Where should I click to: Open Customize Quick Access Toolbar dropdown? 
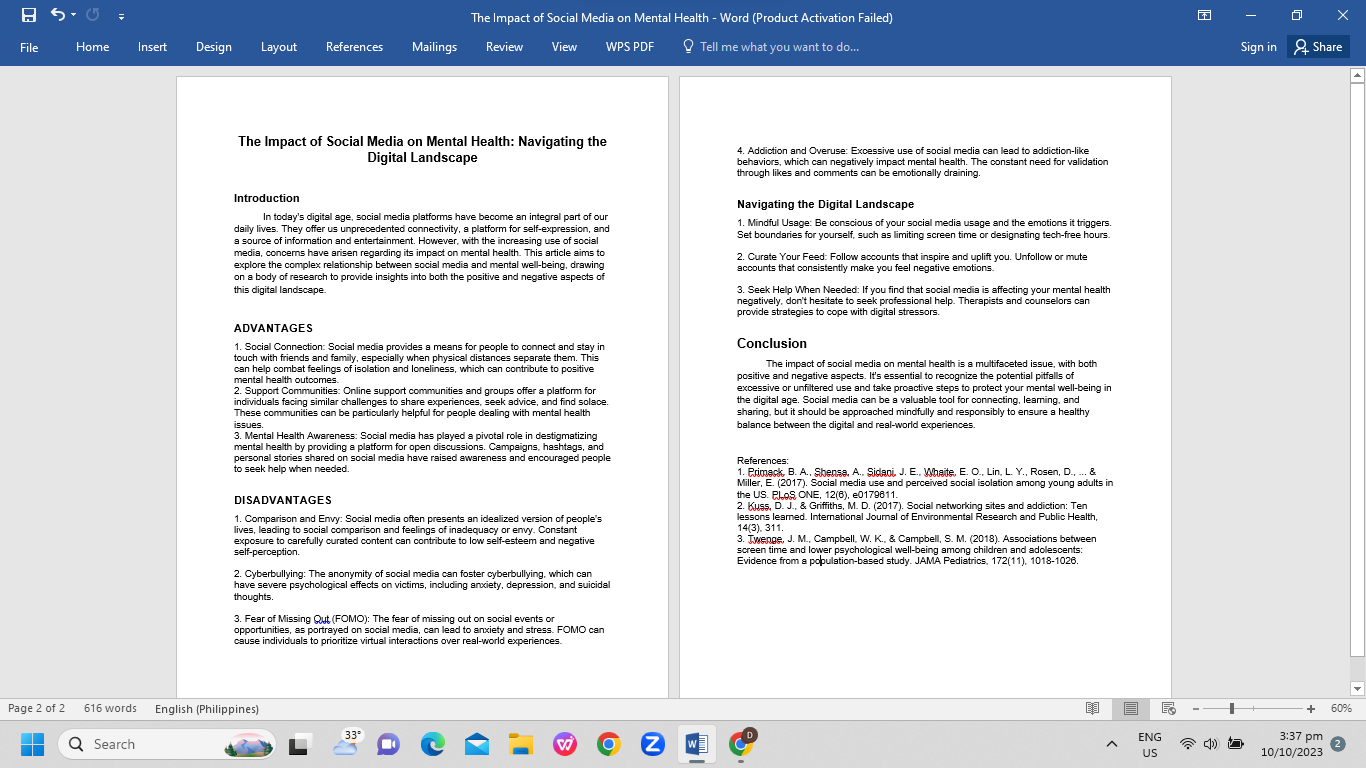click(x=121, y=17)
